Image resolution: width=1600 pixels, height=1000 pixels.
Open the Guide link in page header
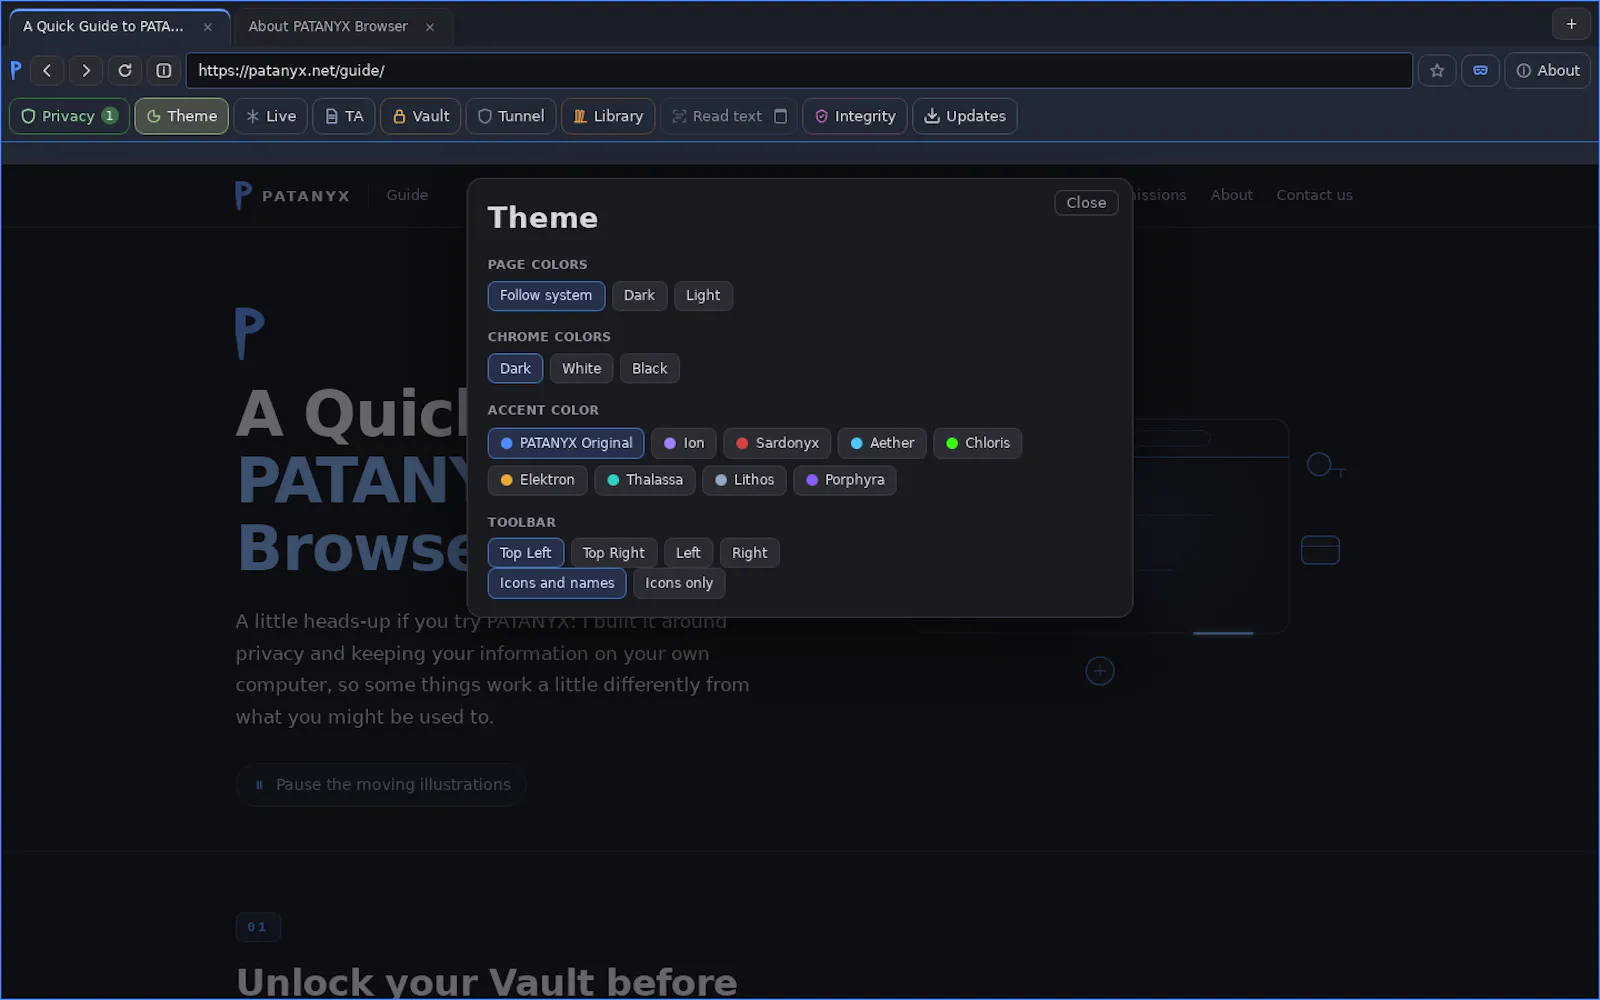pos(407,195)
